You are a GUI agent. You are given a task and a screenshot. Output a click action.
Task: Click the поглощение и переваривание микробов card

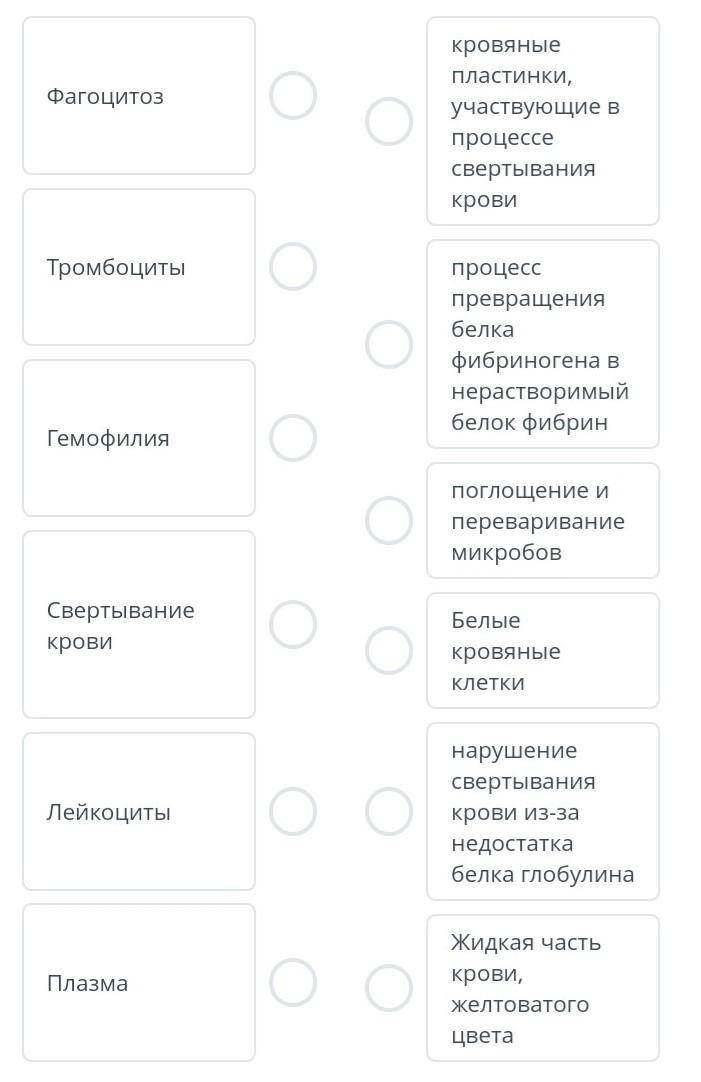point(543,521)
